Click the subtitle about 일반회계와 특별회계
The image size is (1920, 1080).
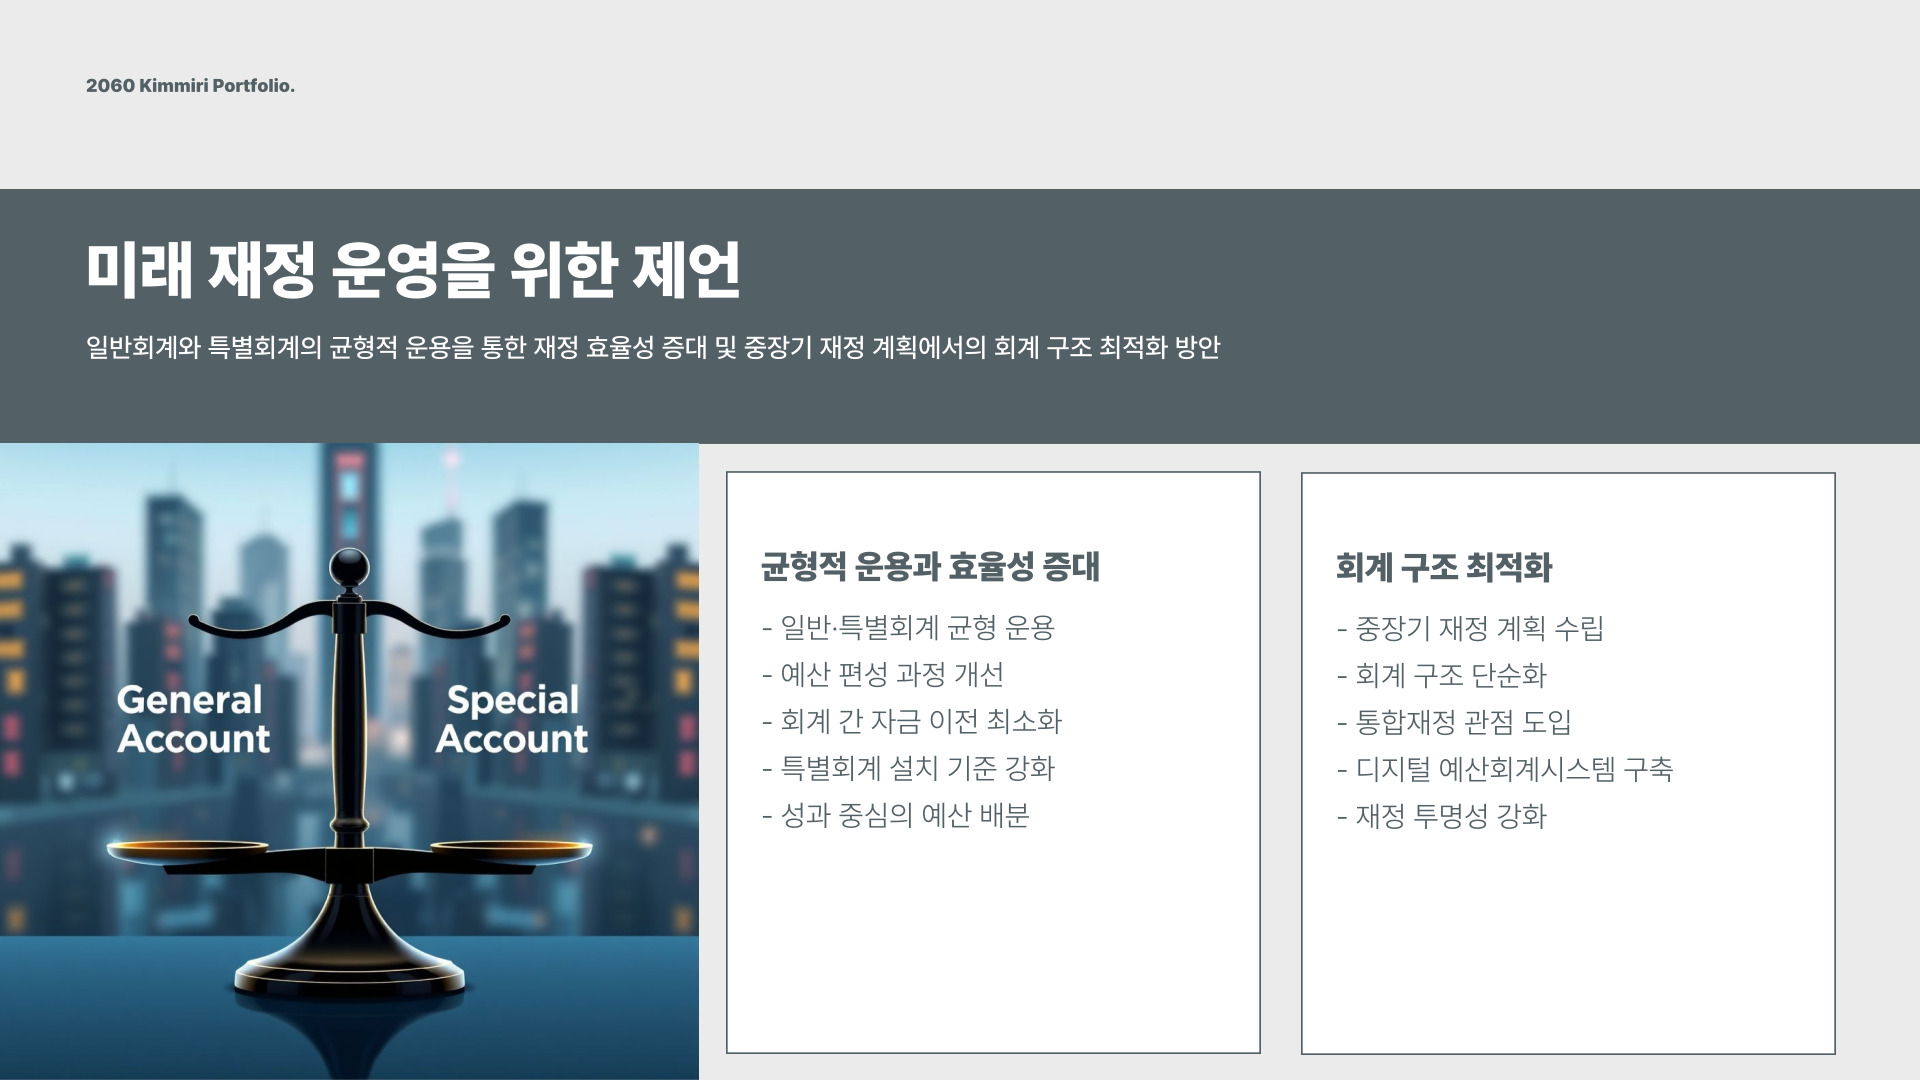click(652, 348)
